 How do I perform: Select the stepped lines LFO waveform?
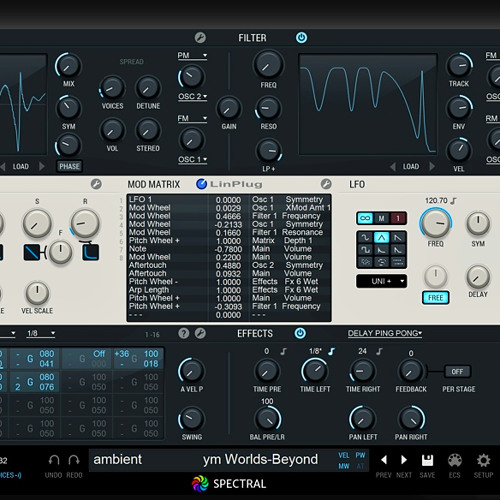click(x=398, y=262)
